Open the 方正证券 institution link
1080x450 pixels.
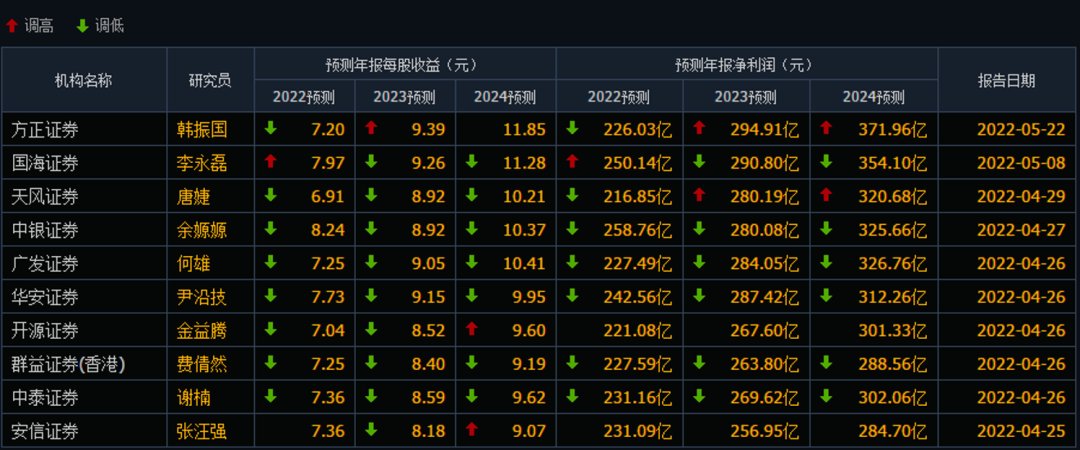45,129
